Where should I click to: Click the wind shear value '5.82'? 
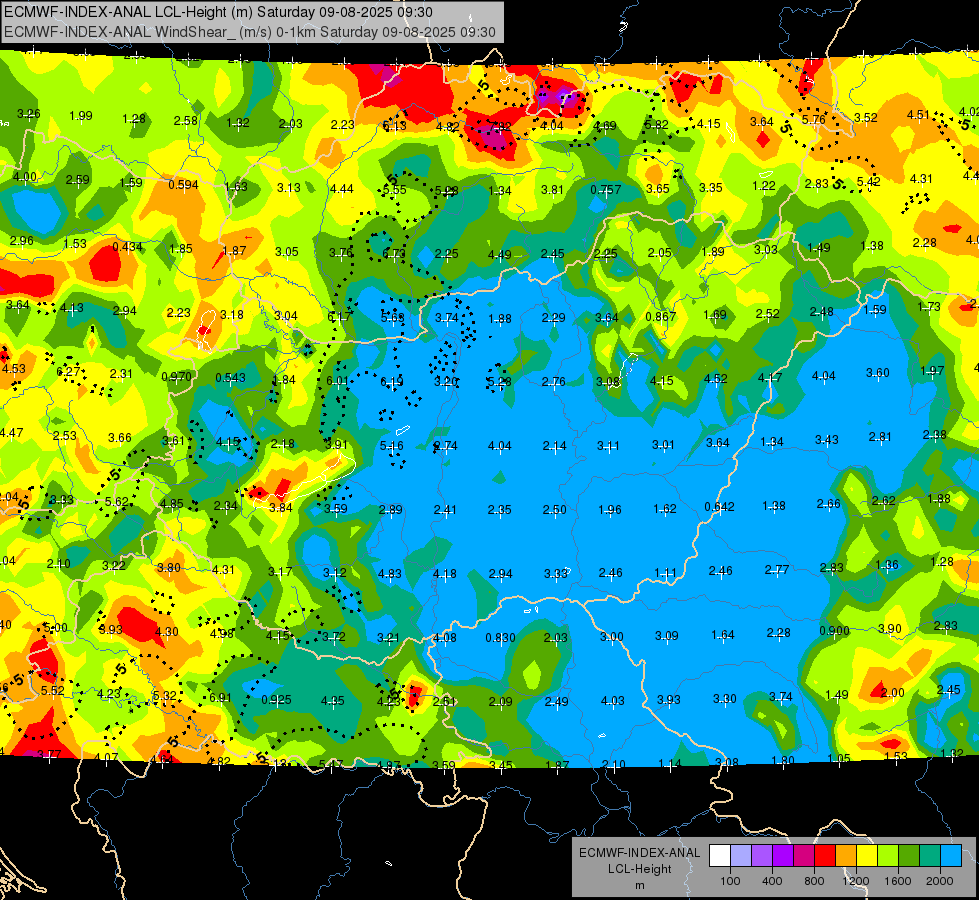(656, 124)
